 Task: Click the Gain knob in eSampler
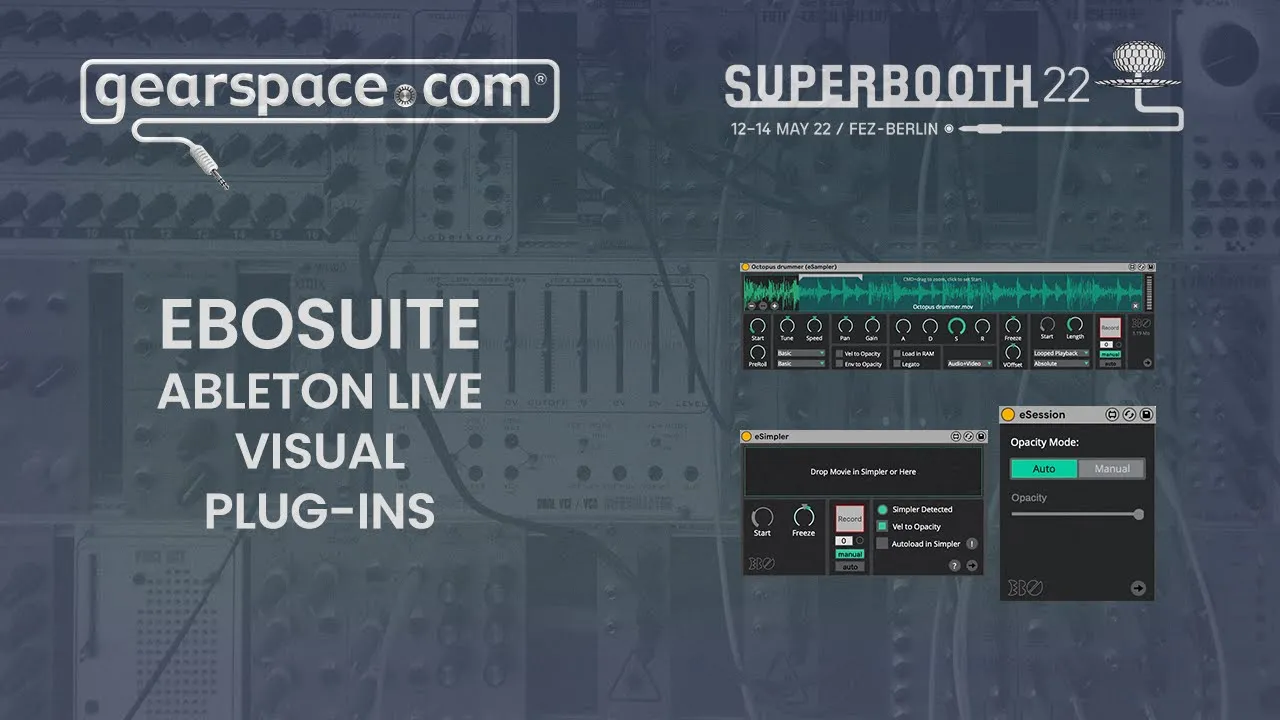872,325
